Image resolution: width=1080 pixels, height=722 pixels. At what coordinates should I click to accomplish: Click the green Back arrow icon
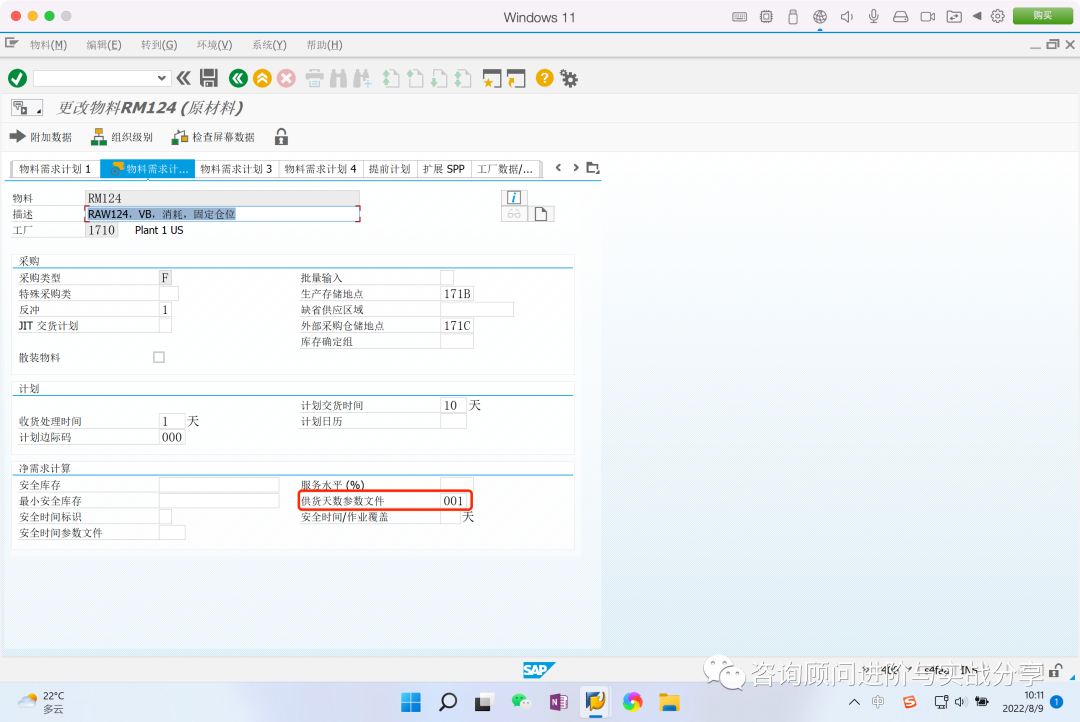click(238, 79)
